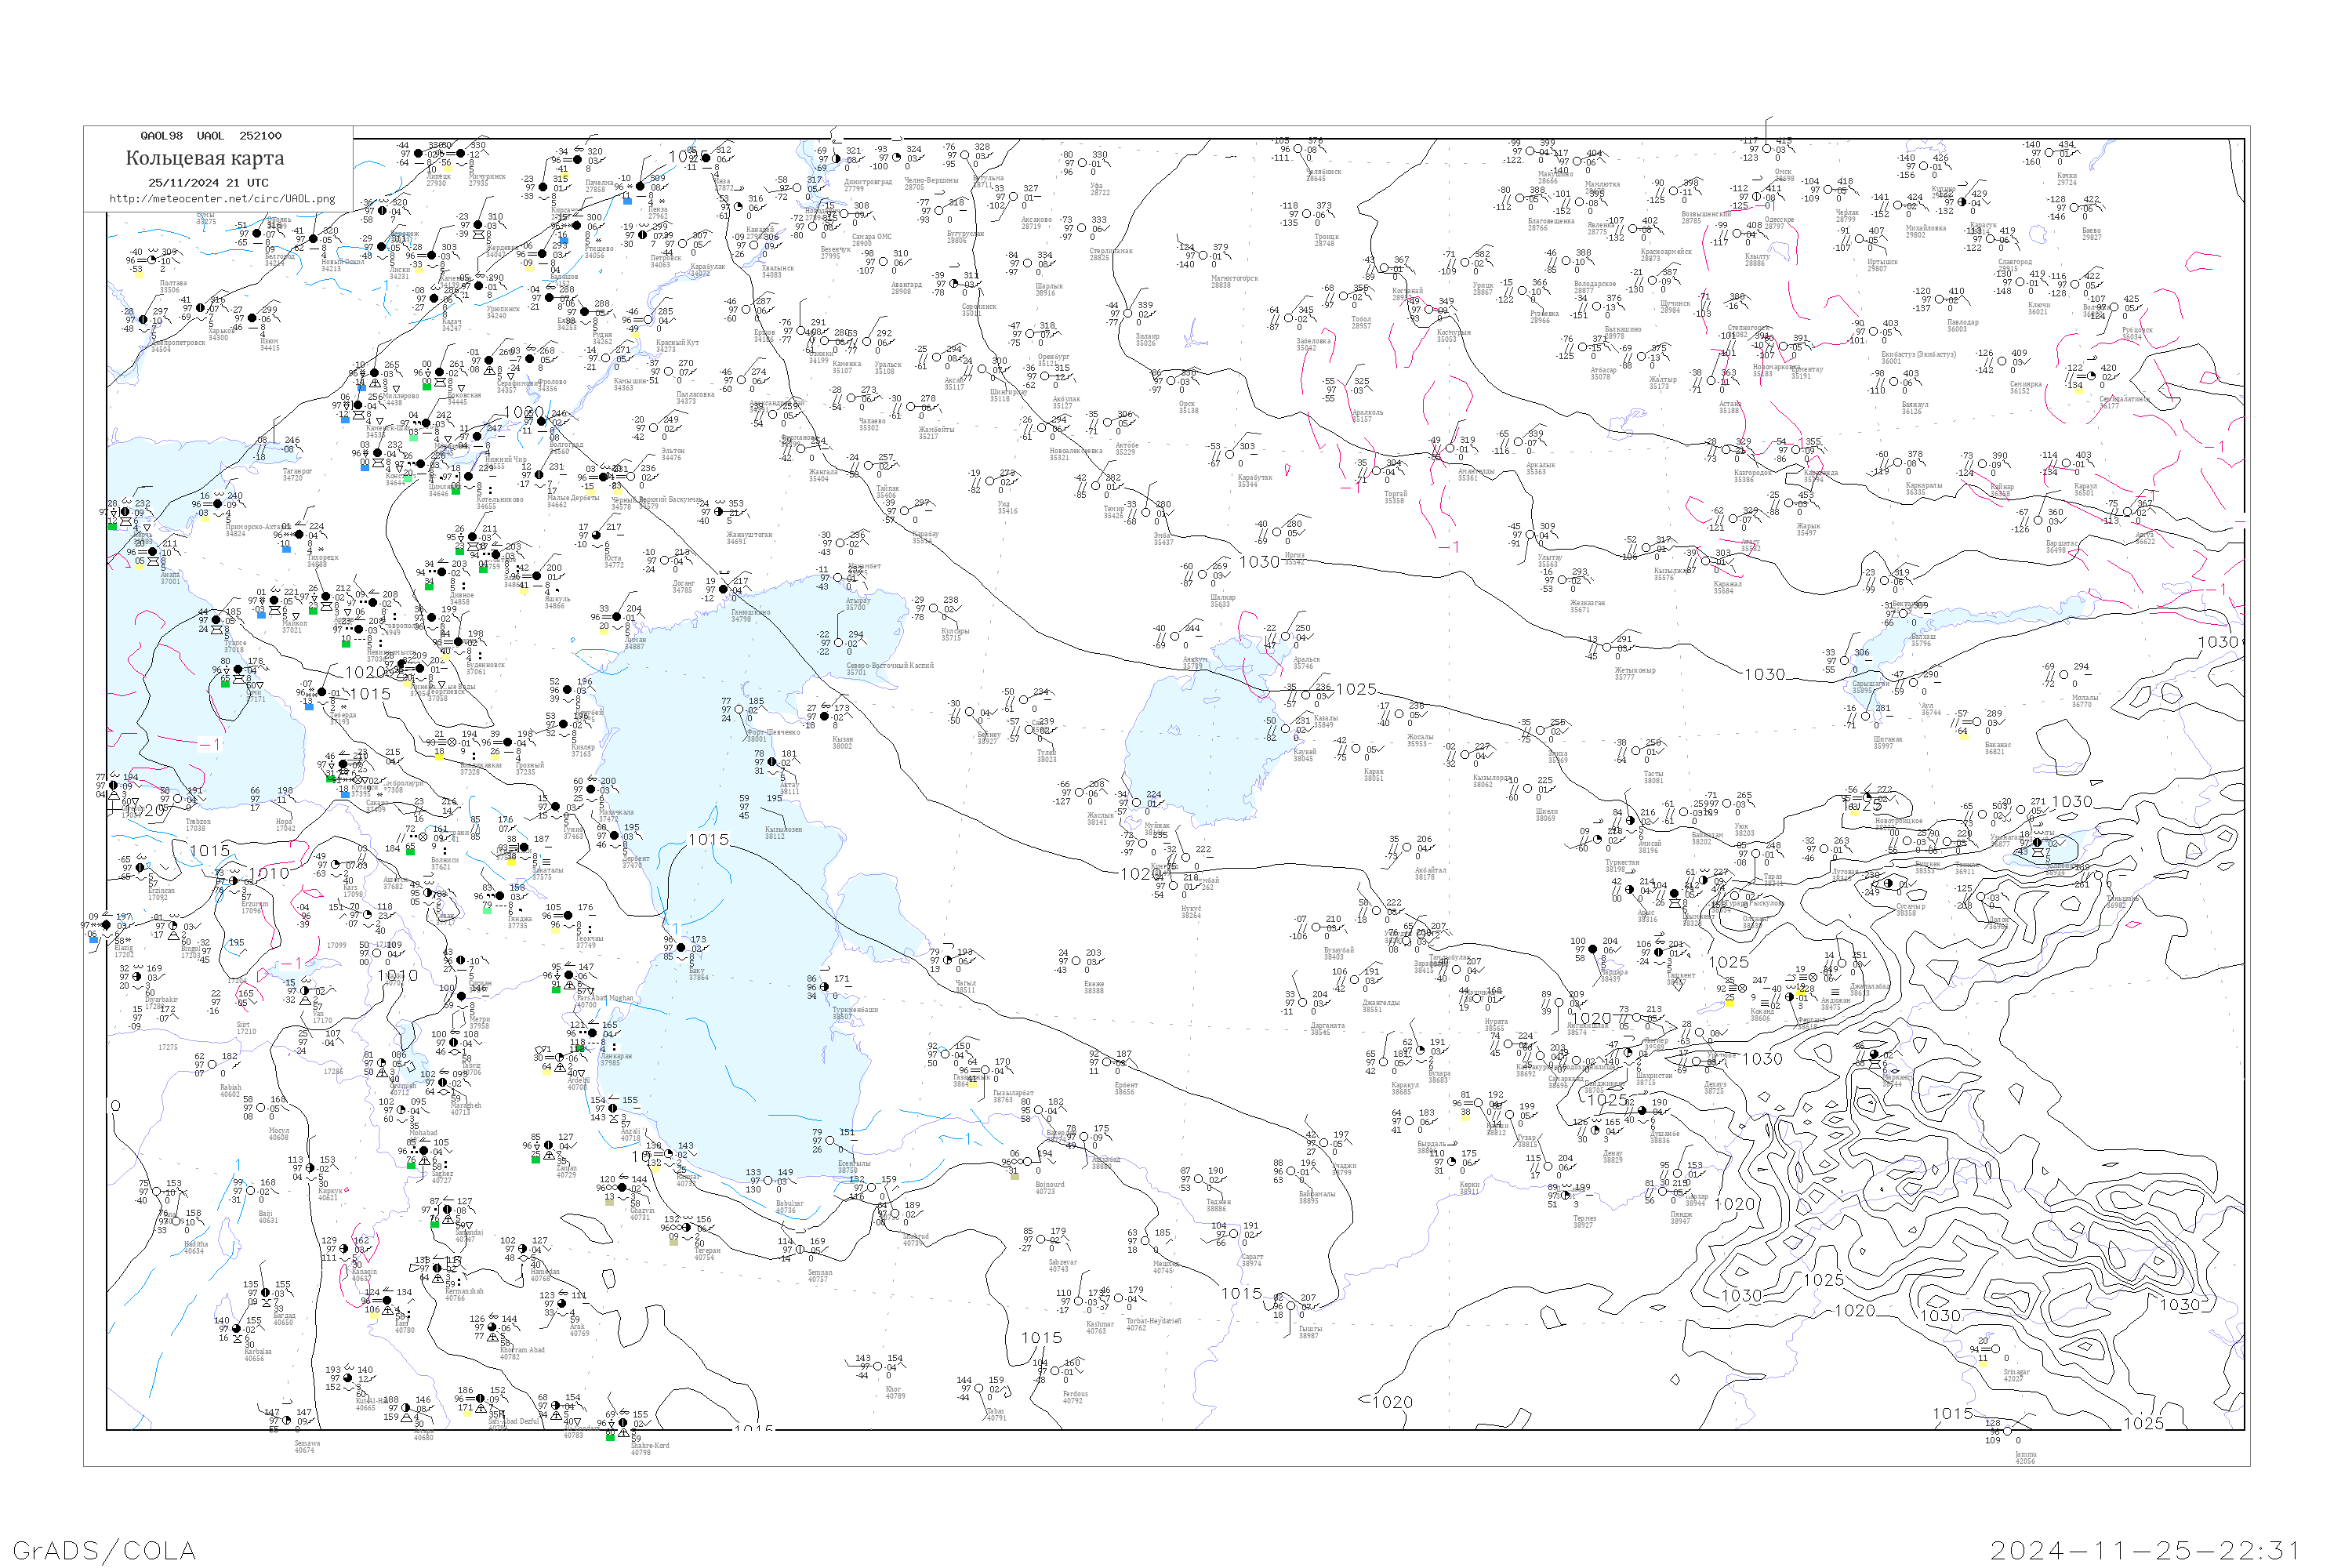Viewport: 2352px width, 1568px height.
Task: Click the Аральск 35746 station label
Action: [1306, 662]
